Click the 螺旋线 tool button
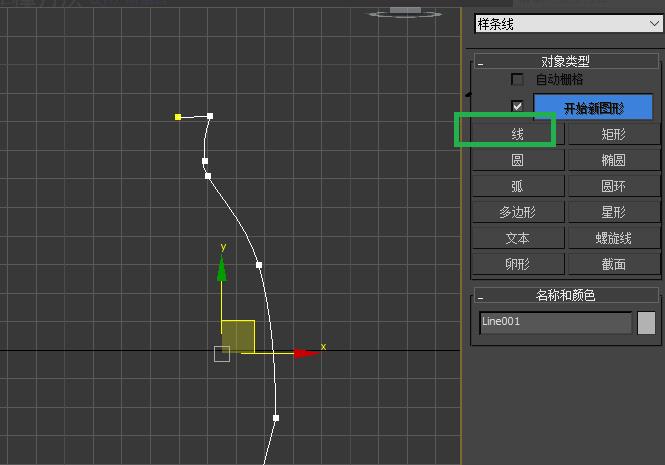The height and width of the screenshot is (465, 665). tap(614, 238)
